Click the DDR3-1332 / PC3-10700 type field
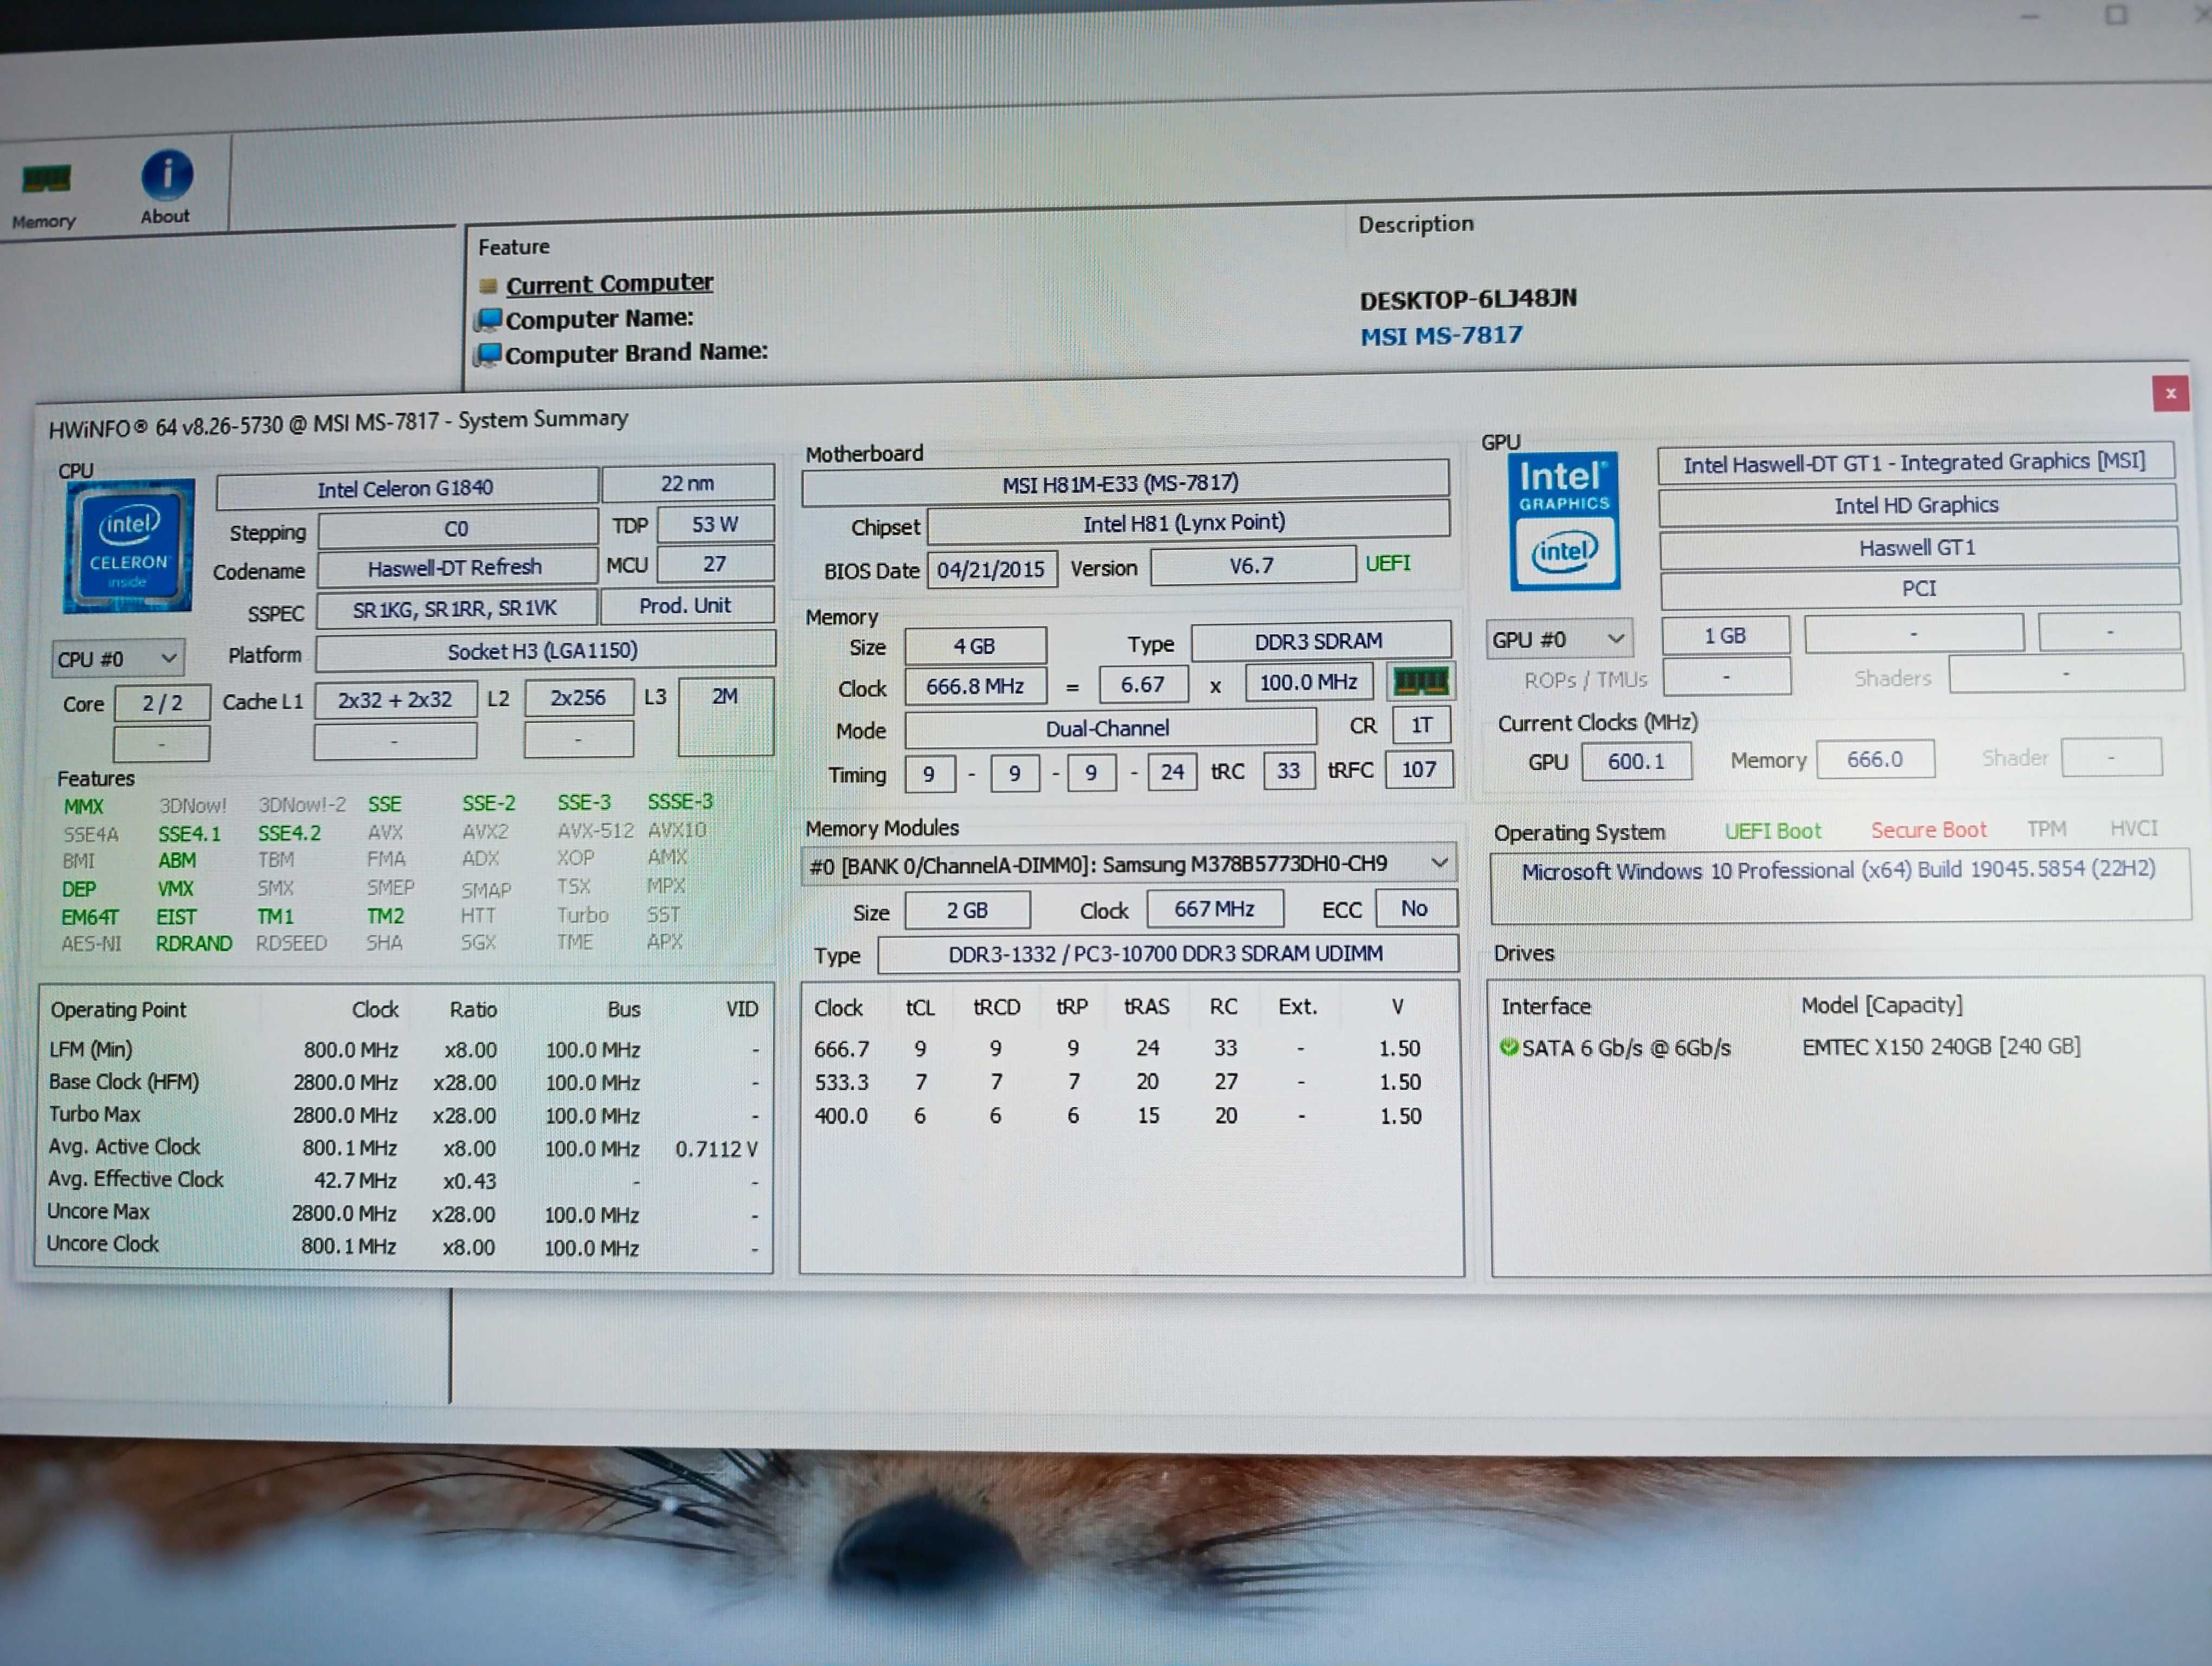 pyautogui.click(x=1167, y=954)
